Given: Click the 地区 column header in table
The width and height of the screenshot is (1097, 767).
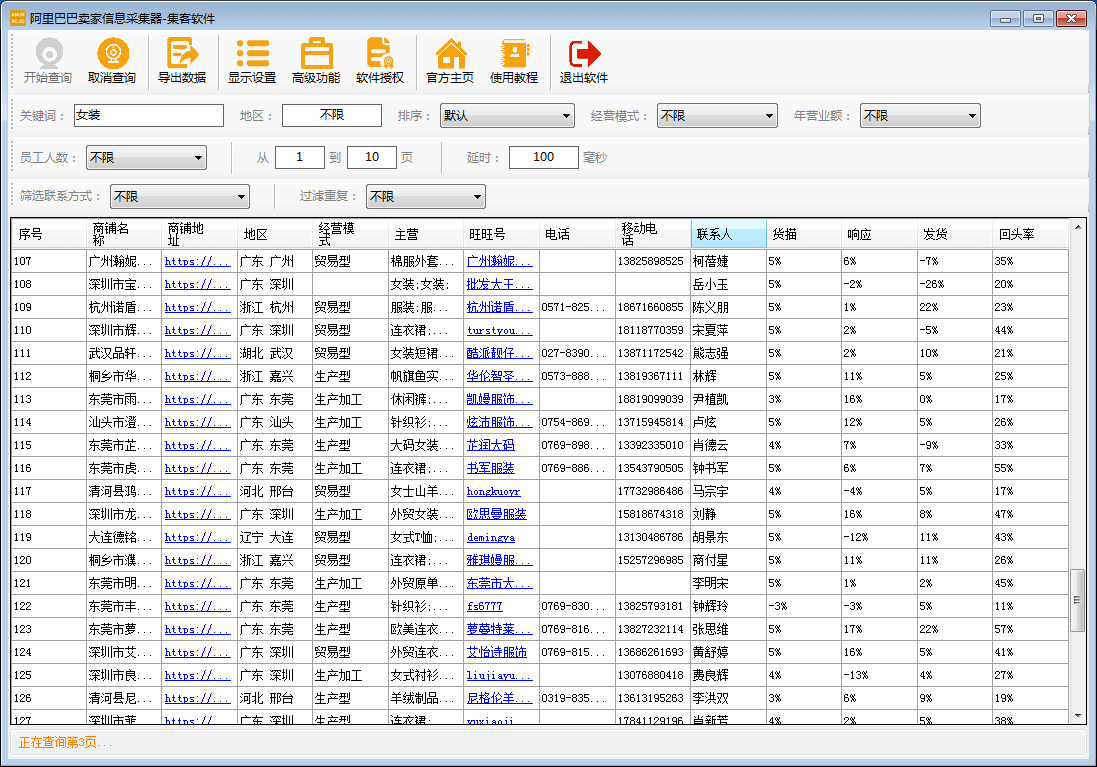Looking at the screenshot, I should pyautogui.click(x=274, y=234).
